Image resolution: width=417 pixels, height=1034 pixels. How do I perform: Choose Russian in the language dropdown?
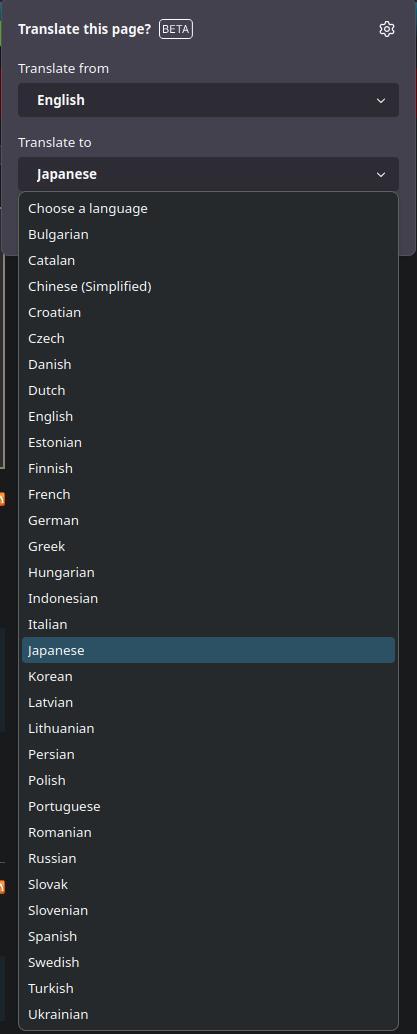[208, 859]
